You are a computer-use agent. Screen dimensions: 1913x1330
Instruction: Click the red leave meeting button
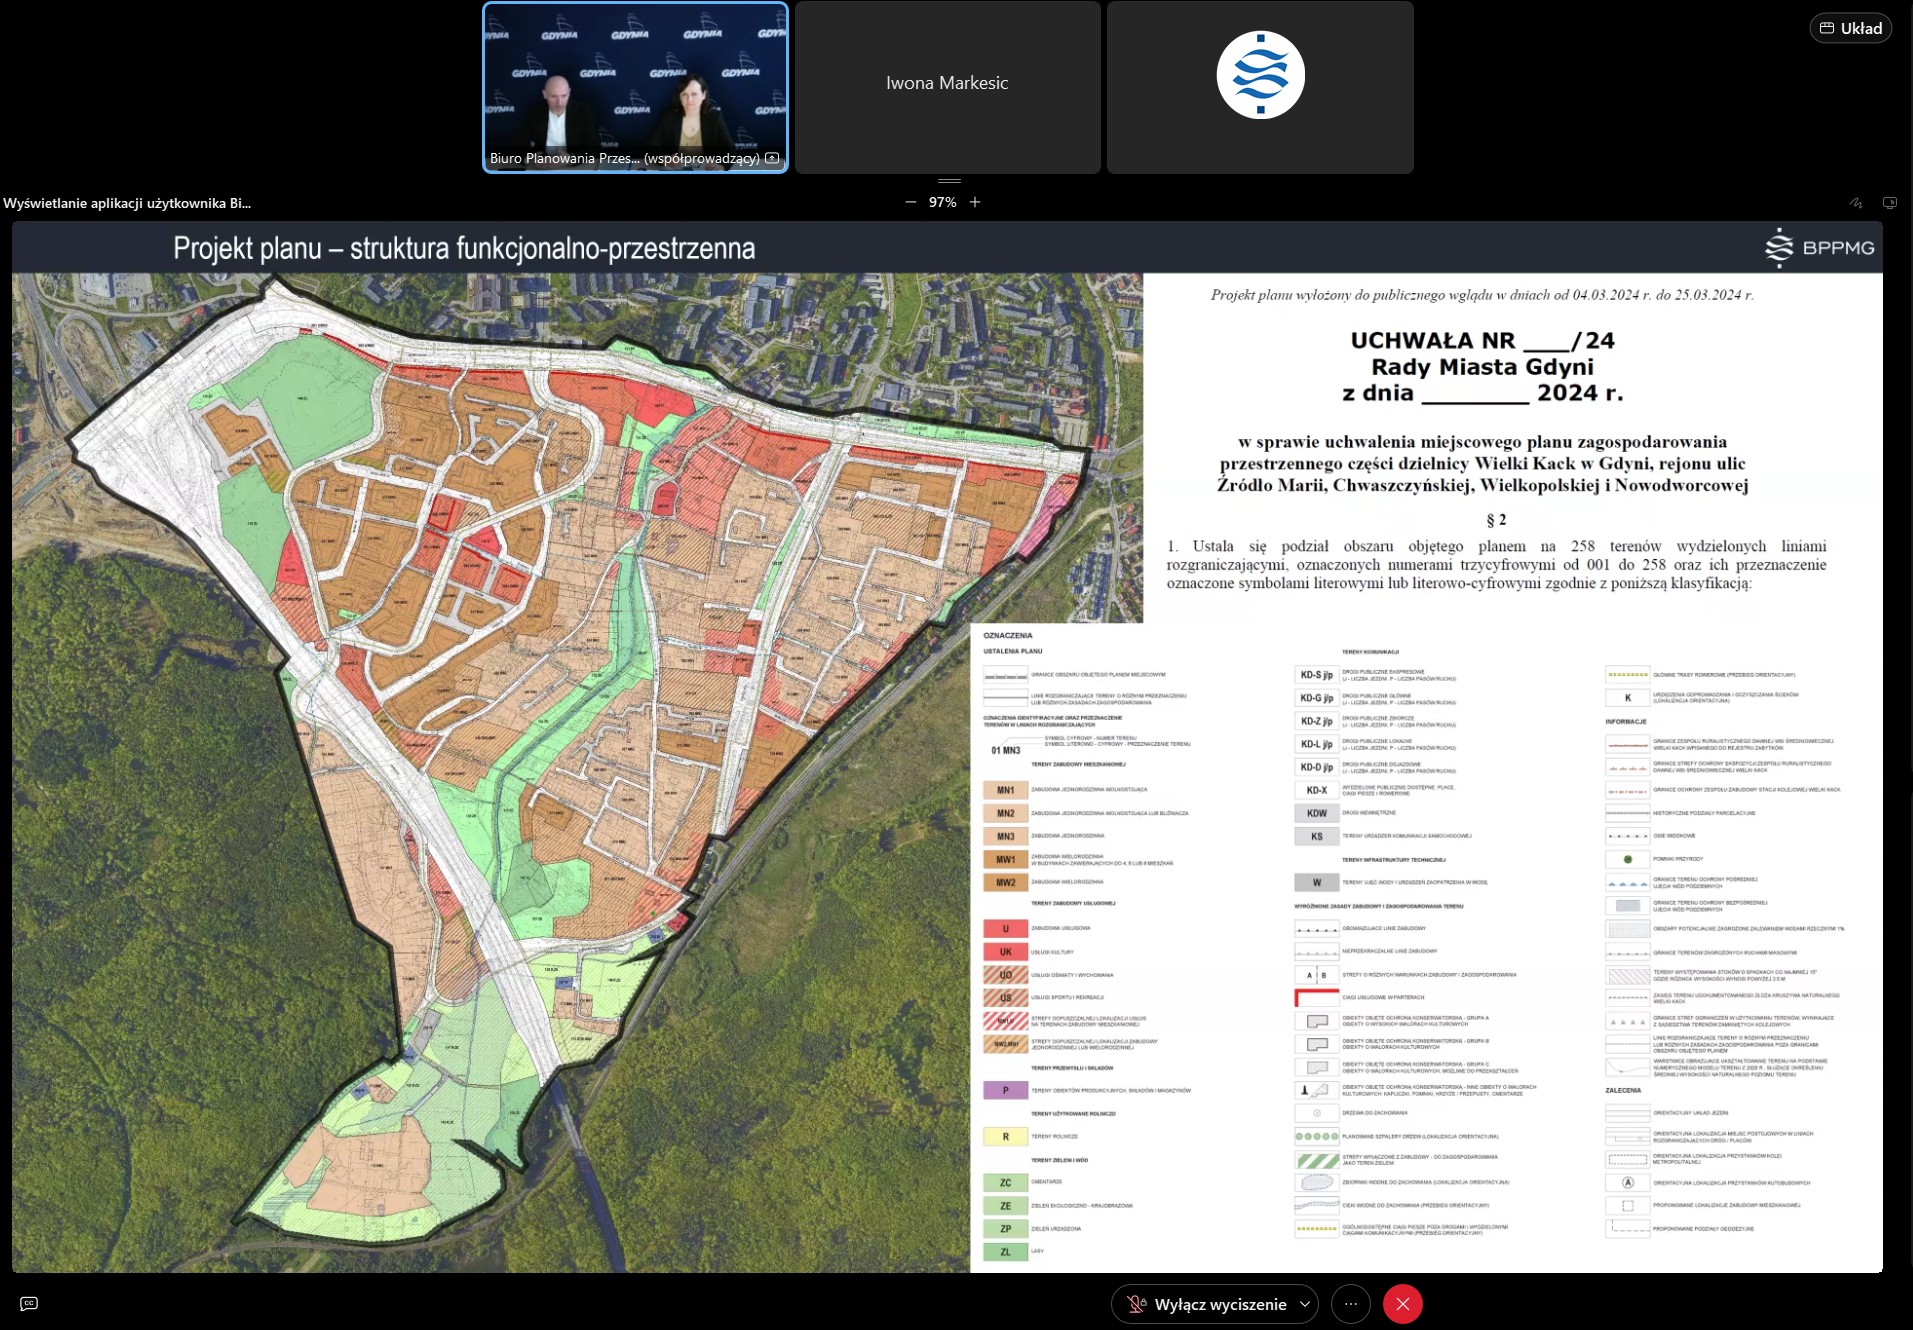(x=1402, y=1304)
